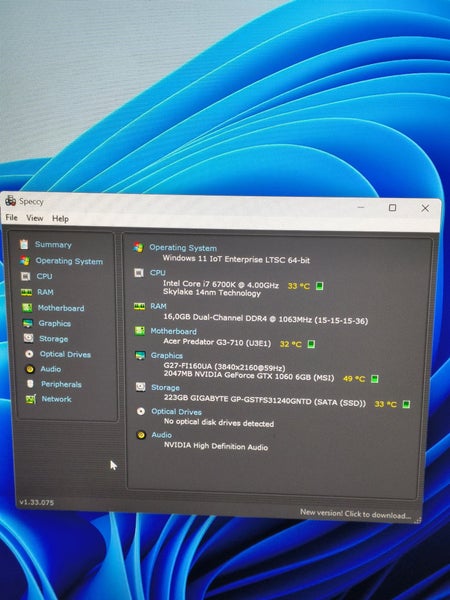Minimize the Speccy window
Image resolution: width=450 pixels, height=600 pixels.
click(360, 207)
